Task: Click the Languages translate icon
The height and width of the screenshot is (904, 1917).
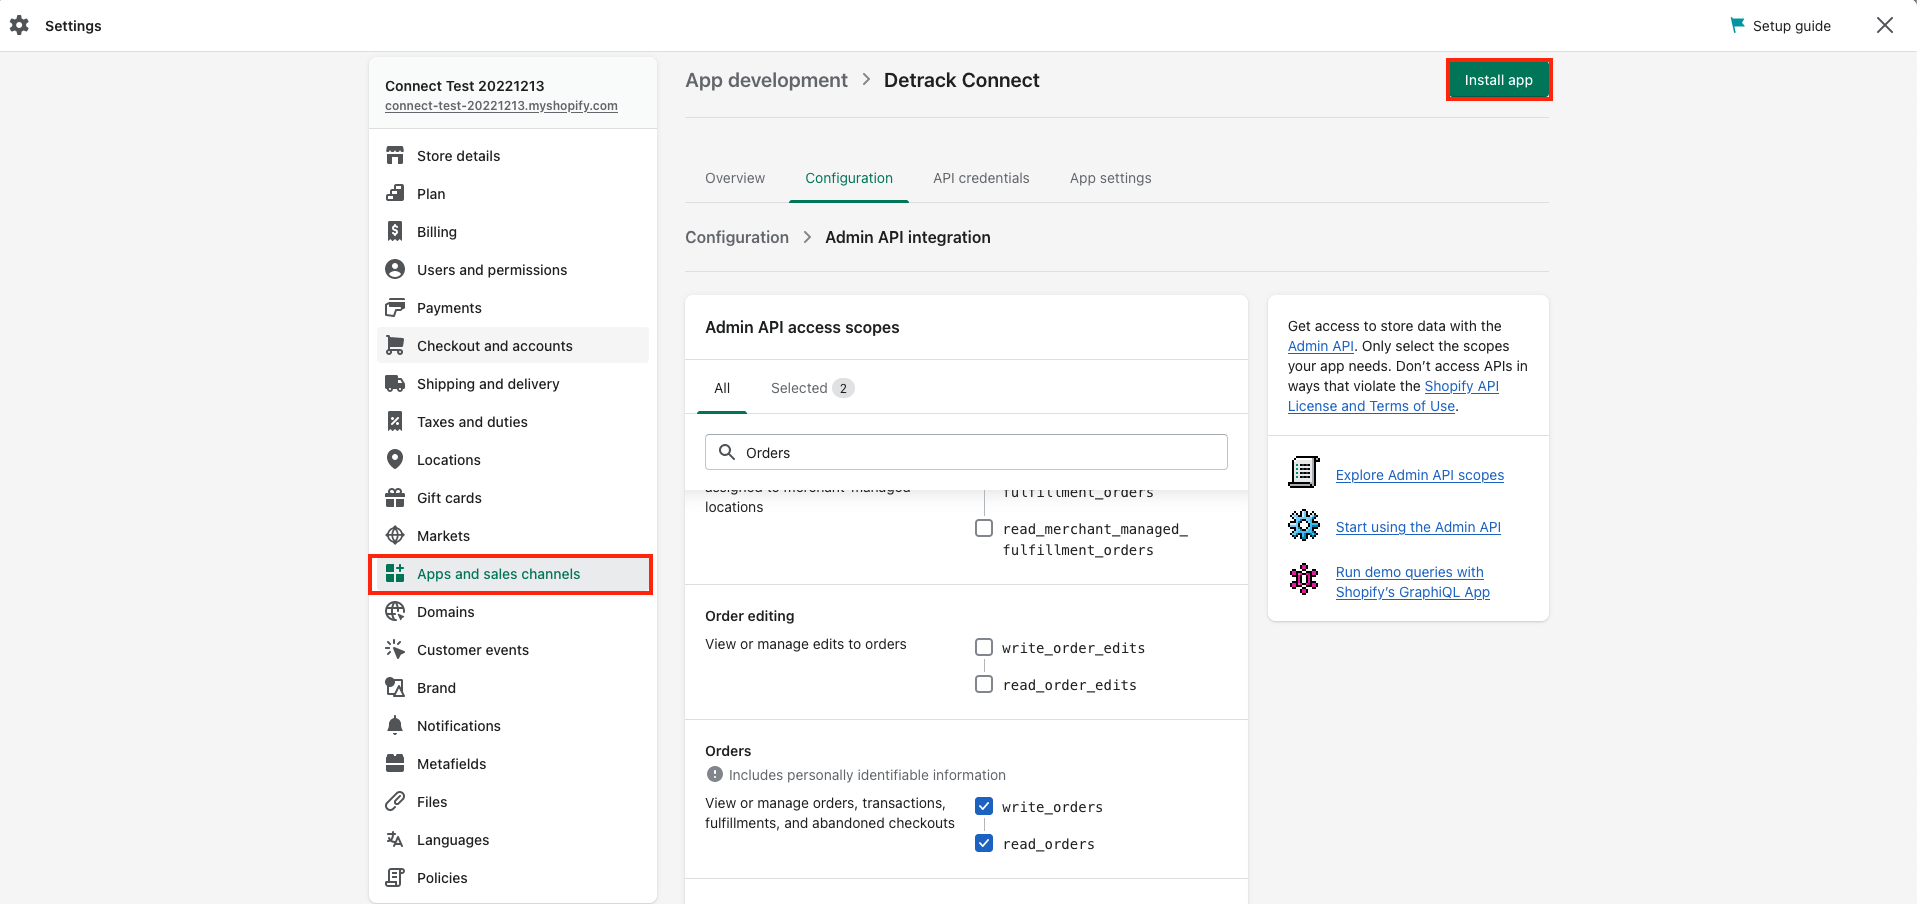Action: pyautogui.click(x=395, y=840)
